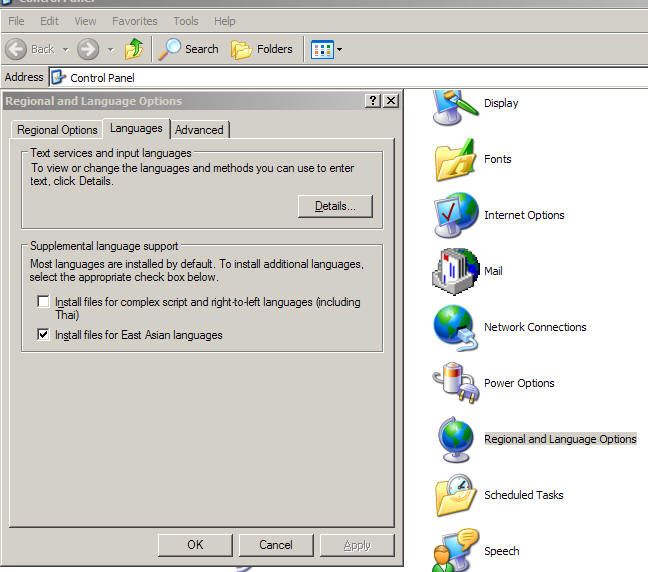Select the Fonts label text
Viewport: 648px width, 572px height.
[x=498, y=159]
